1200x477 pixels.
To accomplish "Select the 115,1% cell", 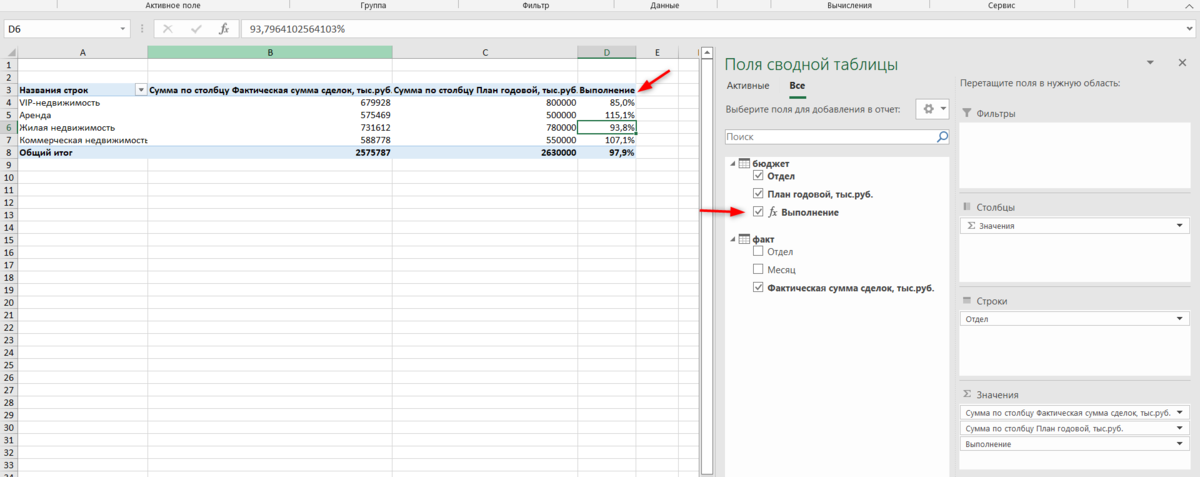I will 607,115.
